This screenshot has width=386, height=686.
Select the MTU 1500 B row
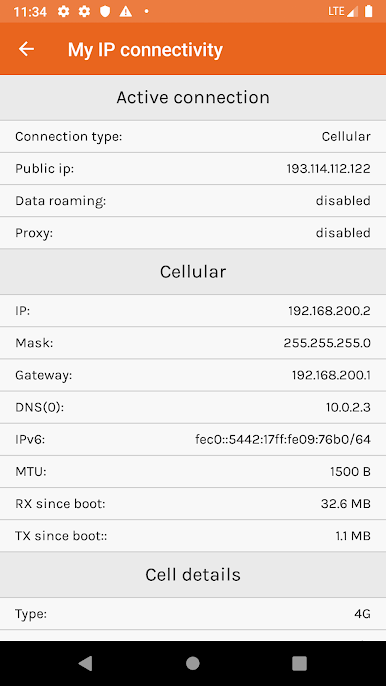pos(193,472)
